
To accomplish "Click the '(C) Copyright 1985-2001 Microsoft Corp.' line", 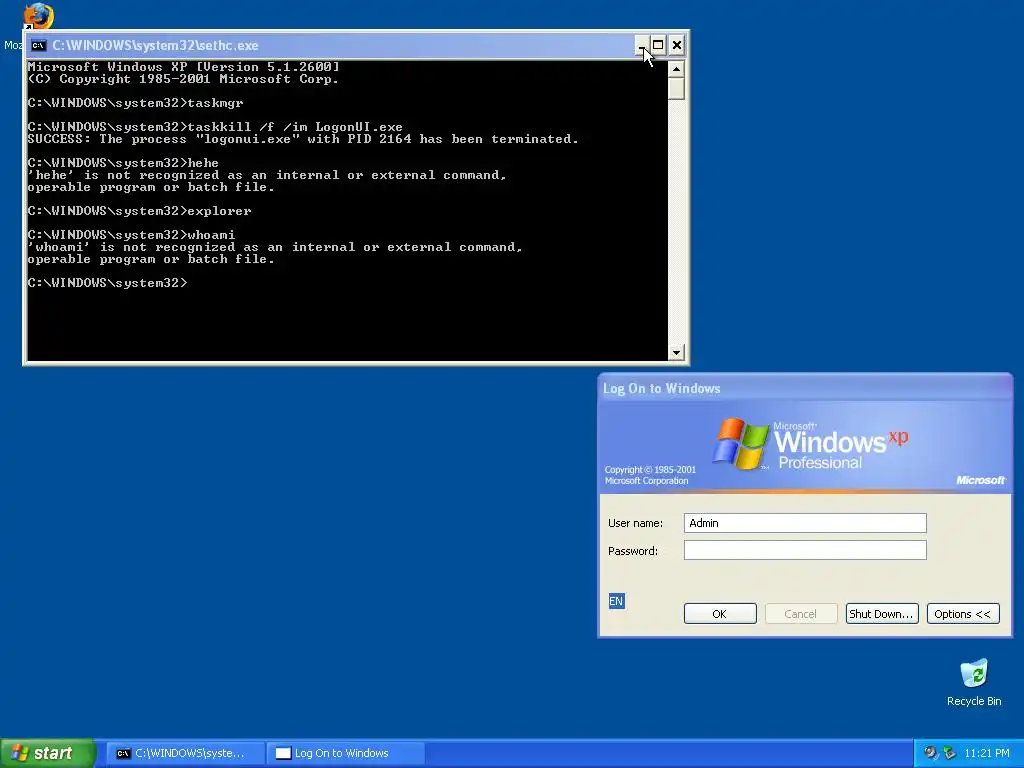I will point(184,79).
